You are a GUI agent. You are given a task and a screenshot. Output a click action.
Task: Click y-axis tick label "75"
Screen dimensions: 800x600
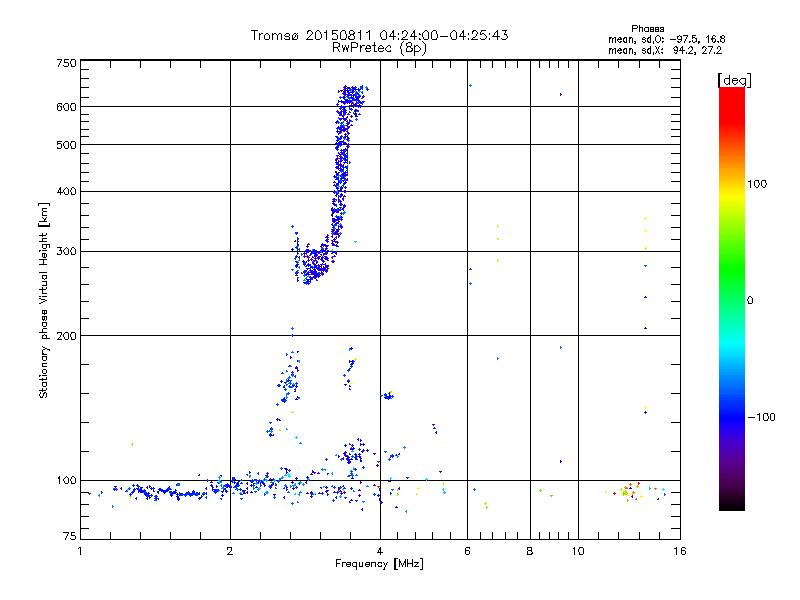(x=69, y=536)
